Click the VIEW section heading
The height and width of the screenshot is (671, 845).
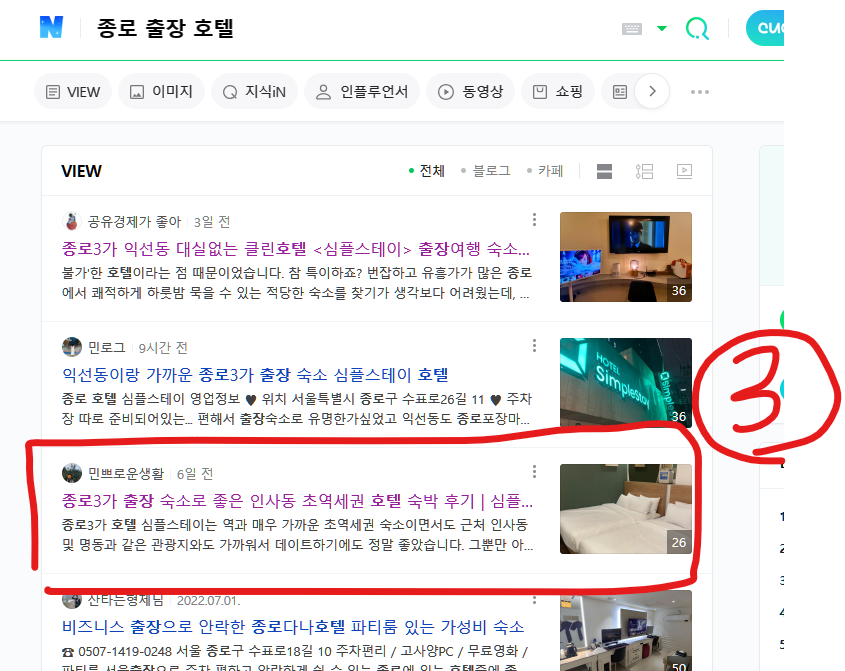coord(81,171)
